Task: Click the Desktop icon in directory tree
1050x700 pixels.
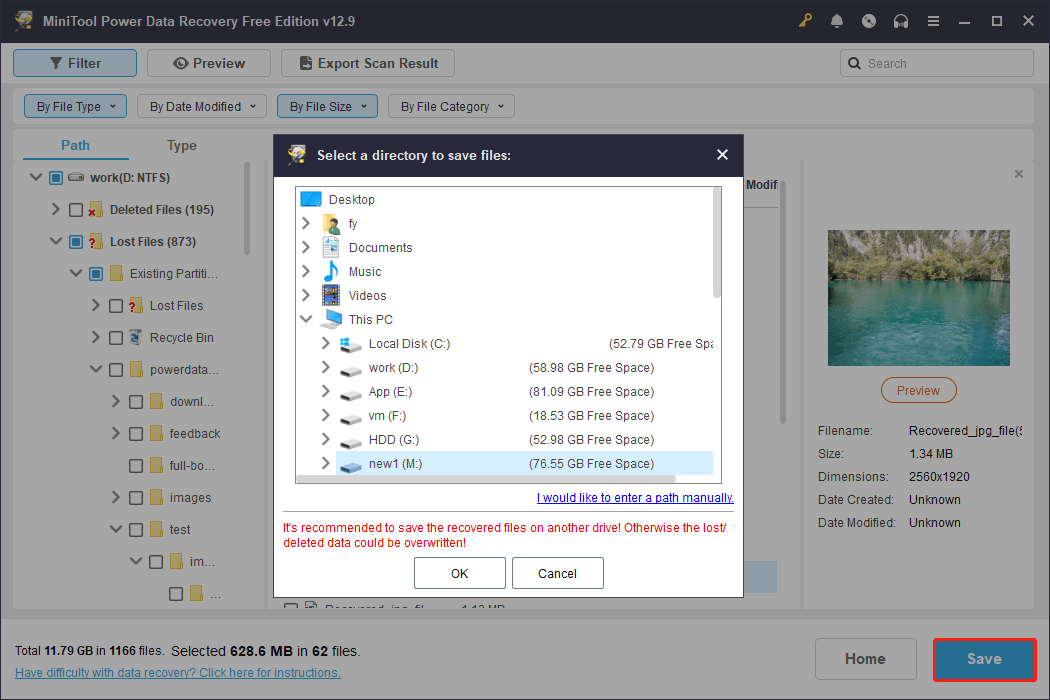Action: click(x=311, y=199)
